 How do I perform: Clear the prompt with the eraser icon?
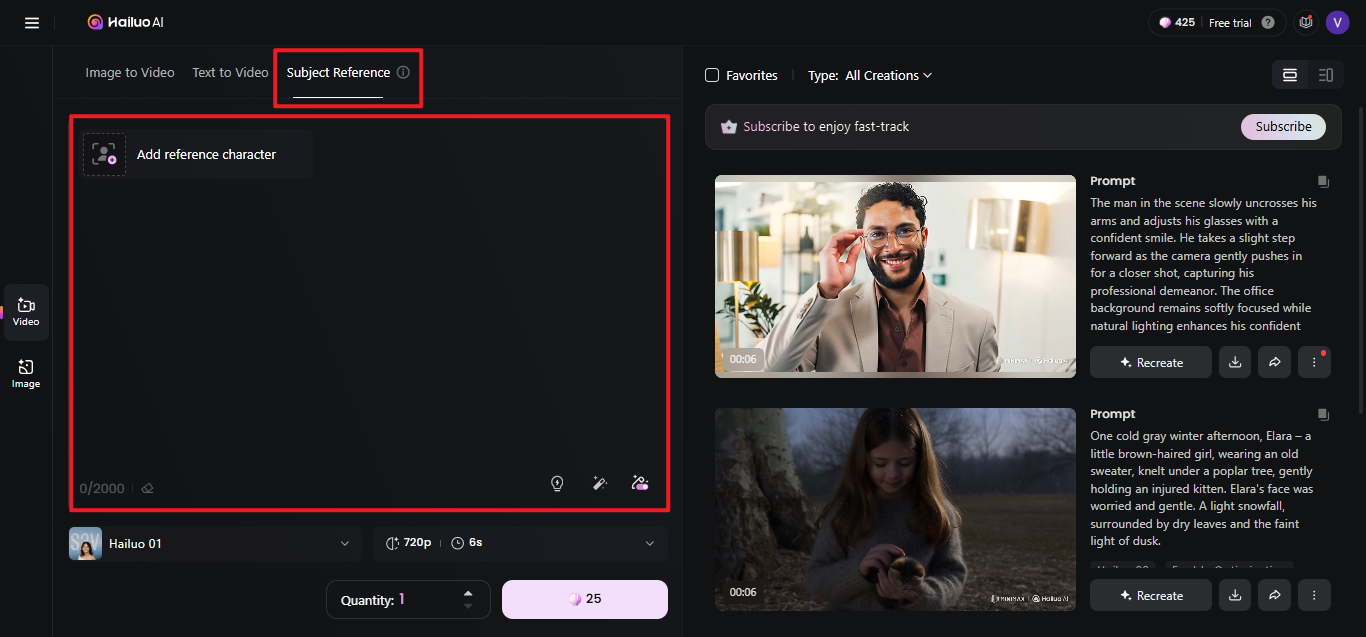point(147,489)
